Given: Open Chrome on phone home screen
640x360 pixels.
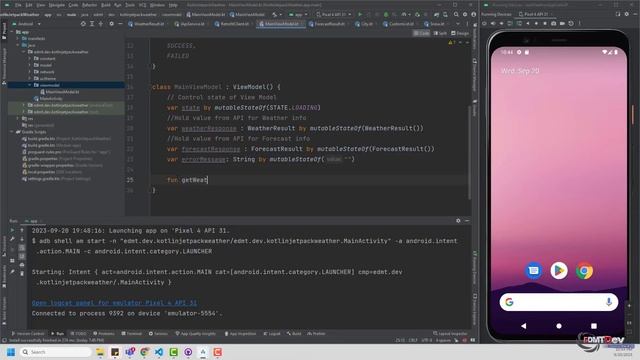Looking at the screenshot, I should (584, 271).
